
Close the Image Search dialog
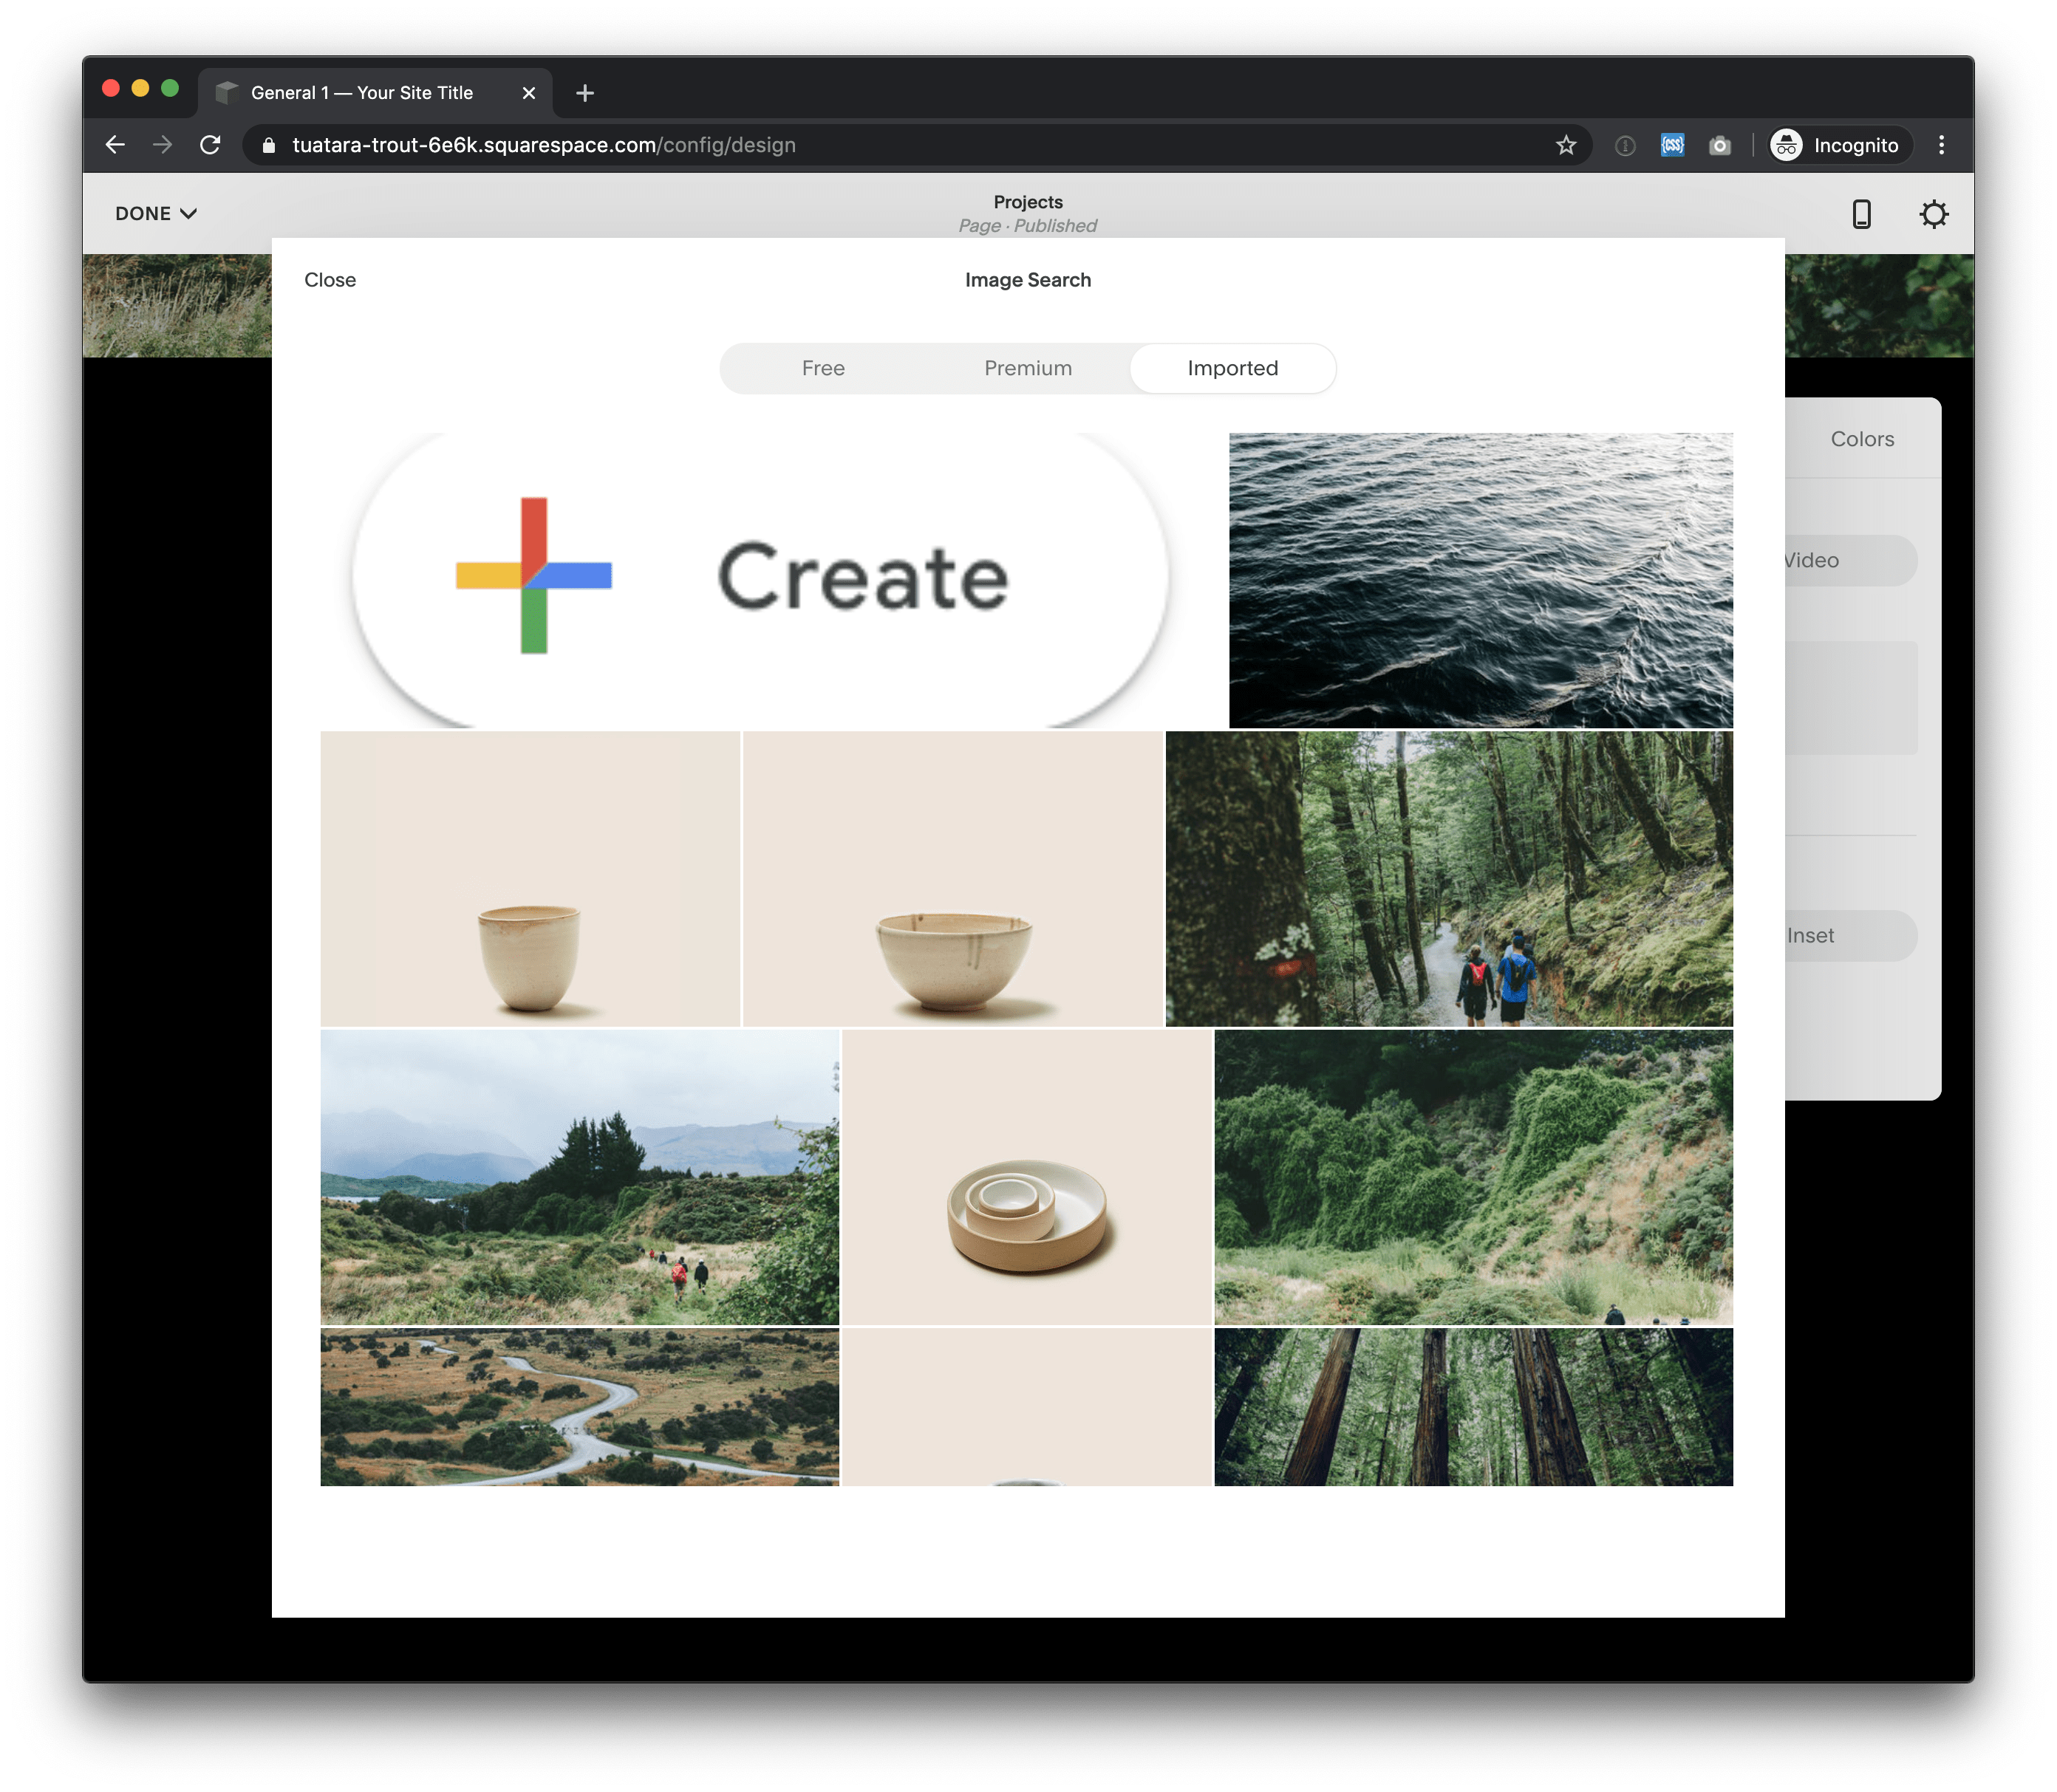pos(330,280)
